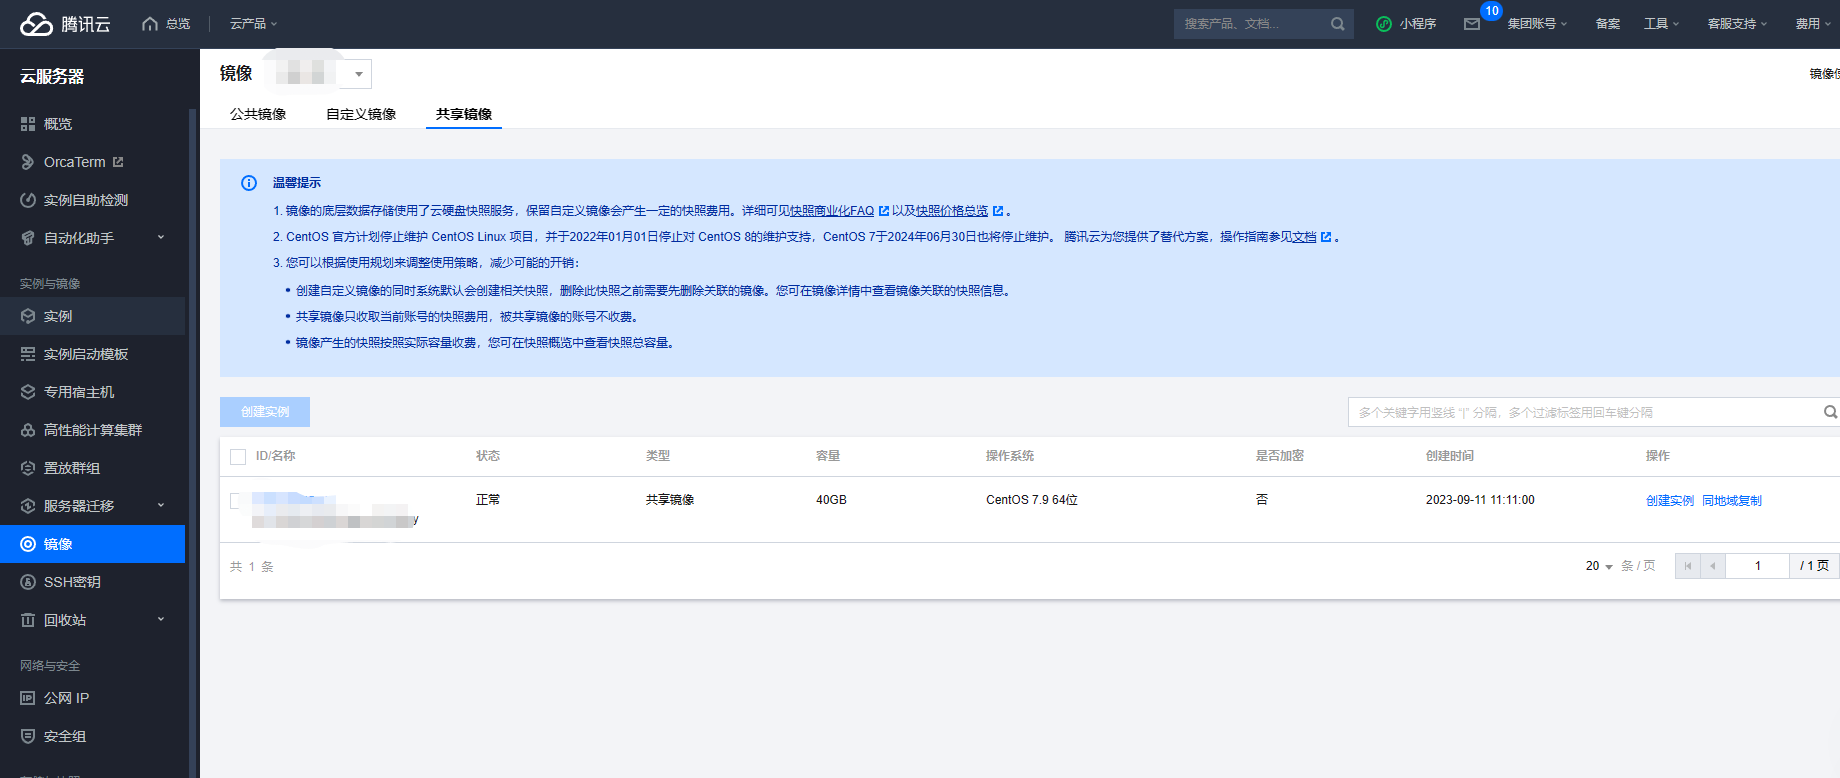The image size is (1840, 778).
Task: Open the 小程序 mini program icon
Action: coord(1384,24)
